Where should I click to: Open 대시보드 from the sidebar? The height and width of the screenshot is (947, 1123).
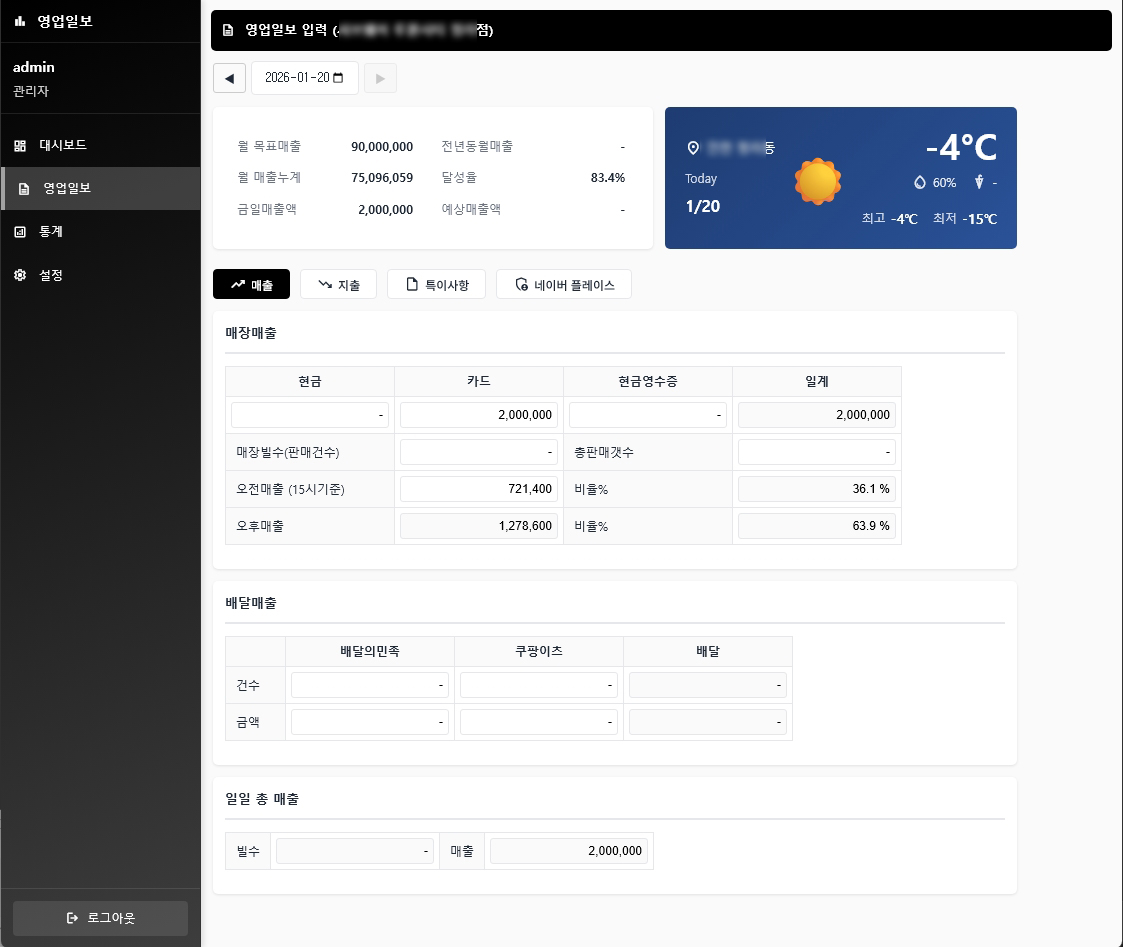[62, 145]
